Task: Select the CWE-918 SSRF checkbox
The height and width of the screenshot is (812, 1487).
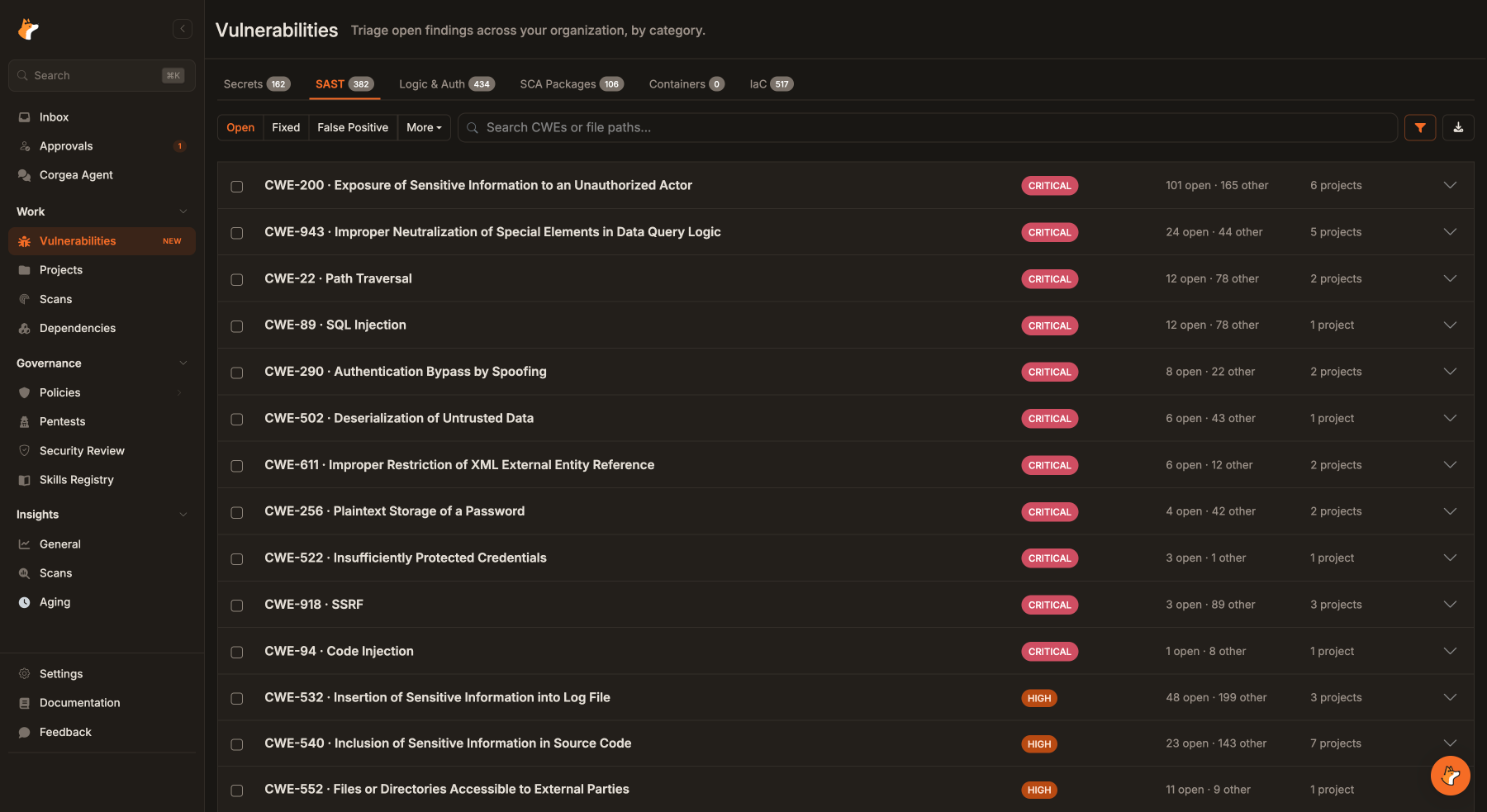Action: coord(237,605)
